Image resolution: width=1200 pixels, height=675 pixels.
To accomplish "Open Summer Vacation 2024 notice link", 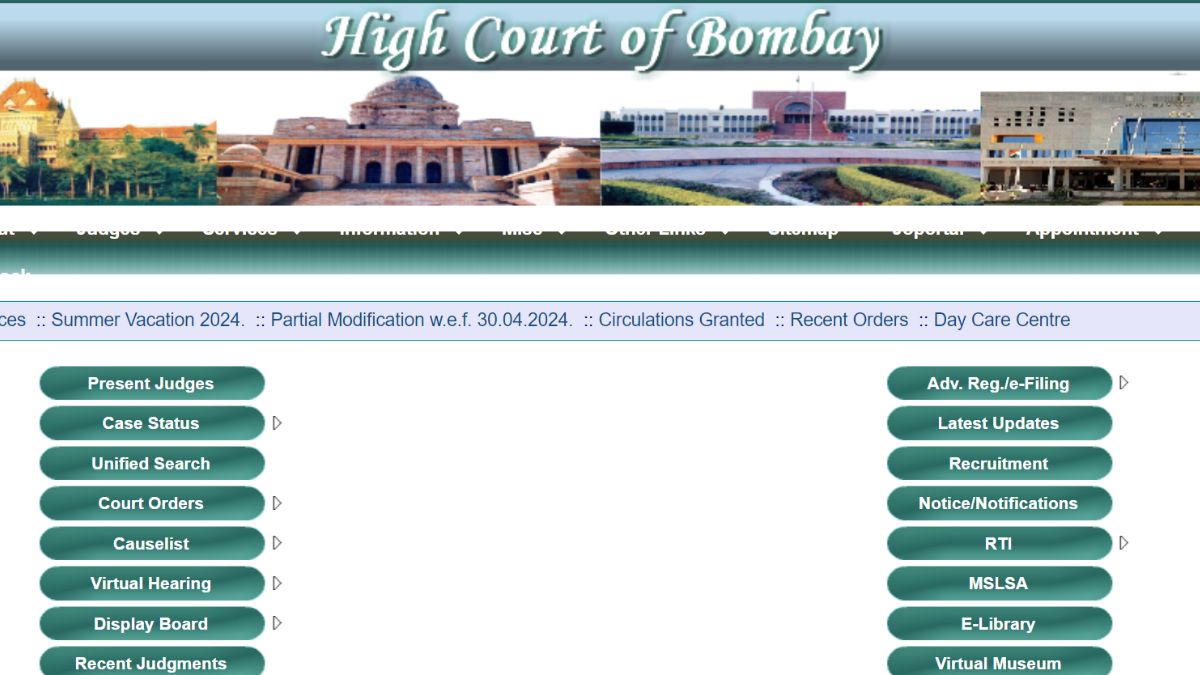I will click(147, 320).
